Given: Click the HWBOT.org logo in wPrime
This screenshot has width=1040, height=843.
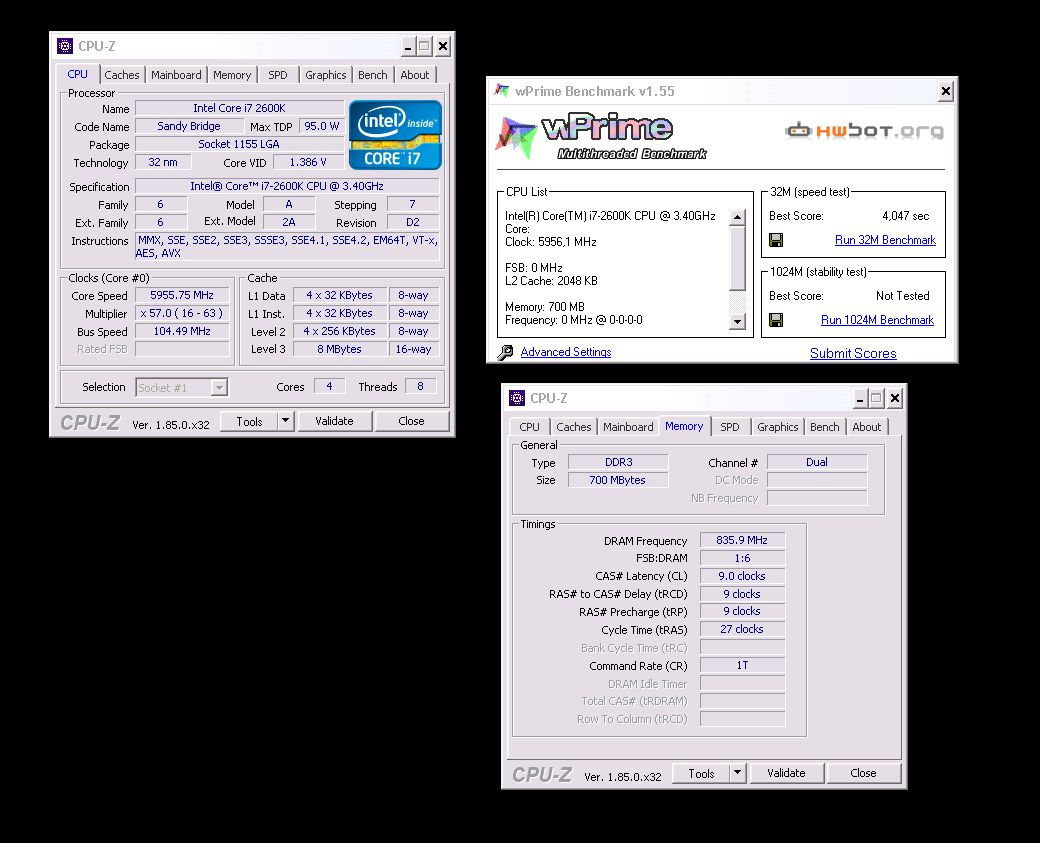Looking at the screenshot, I should tap(864, 131).
